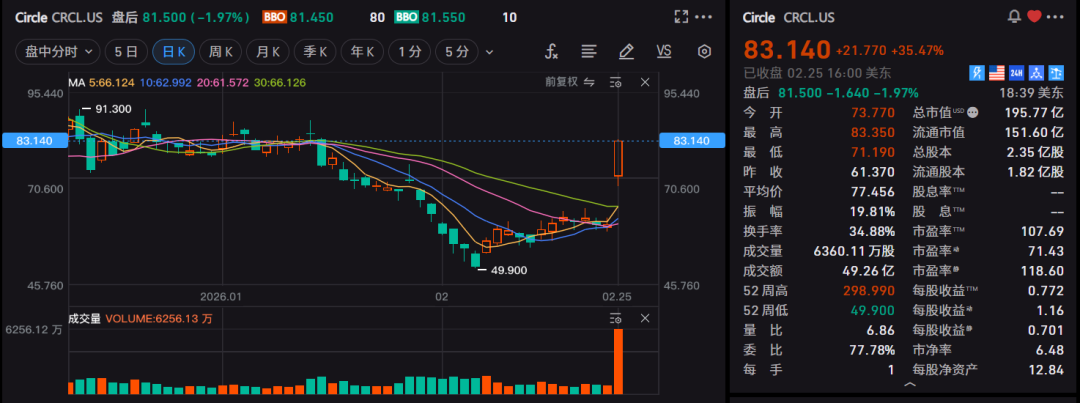Open the VS stock comparison tool
This screenshot has height=403, width=1080.
point(664,51)
